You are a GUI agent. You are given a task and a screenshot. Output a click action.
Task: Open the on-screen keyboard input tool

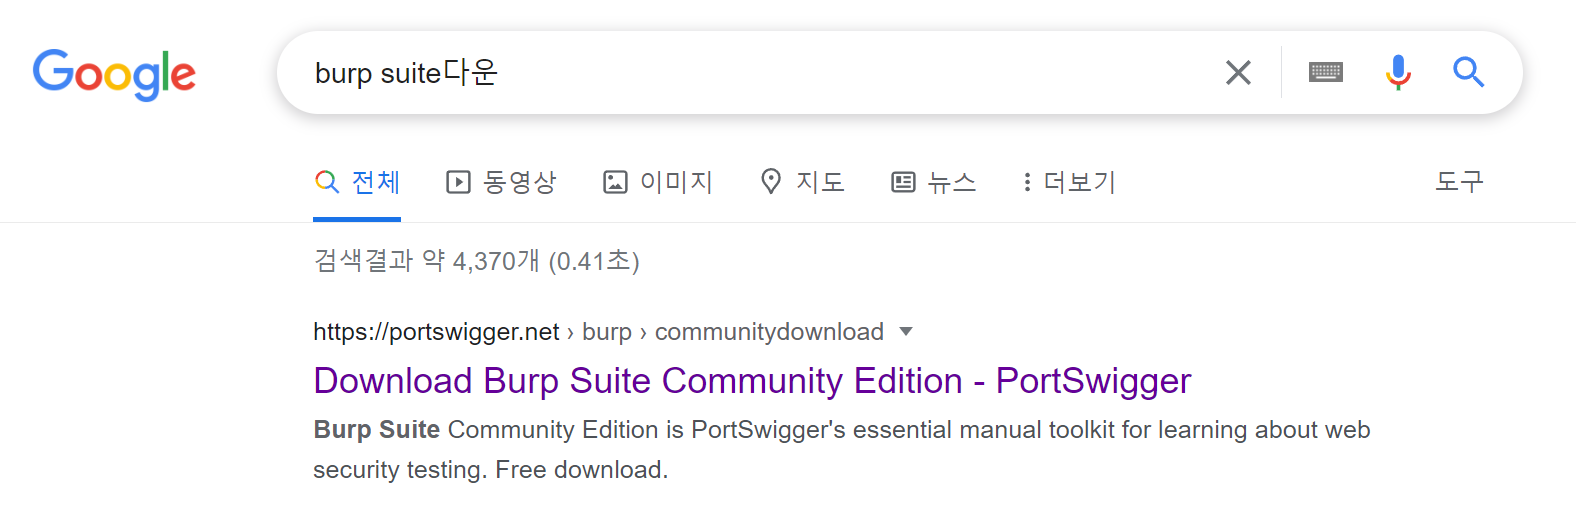click(1325, 72)
